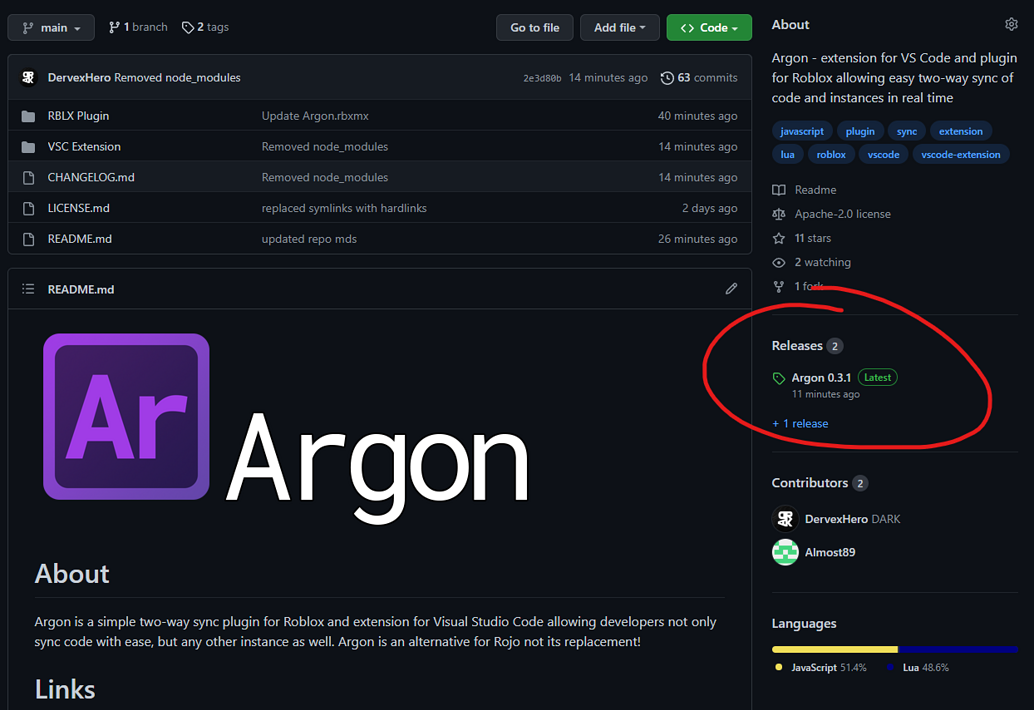Star the repository

778,238
